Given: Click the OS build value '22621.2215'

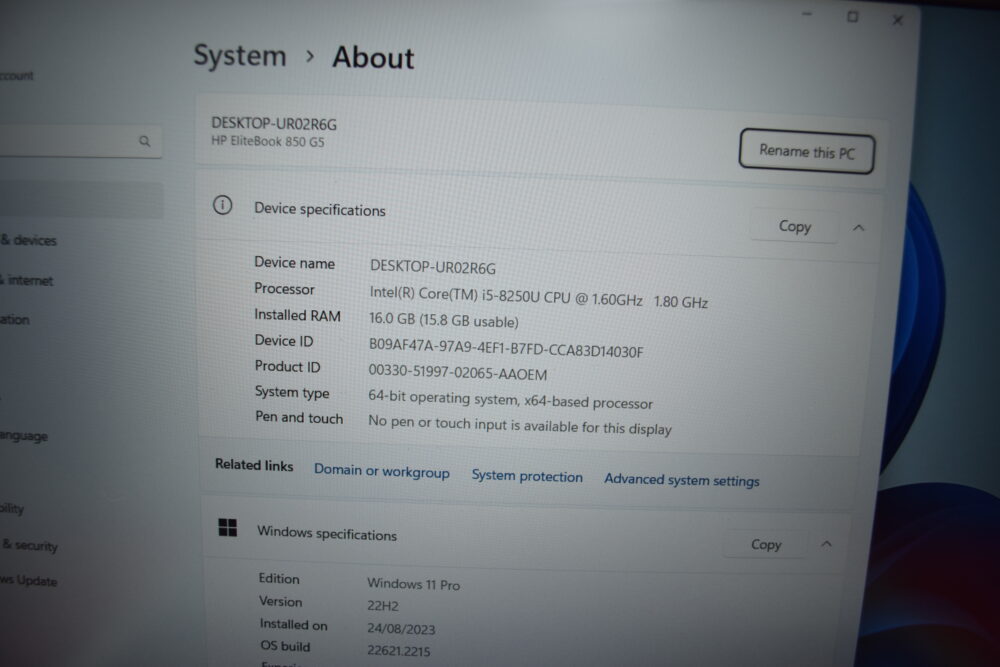Looking at the screenshot, I should point(399,651).
